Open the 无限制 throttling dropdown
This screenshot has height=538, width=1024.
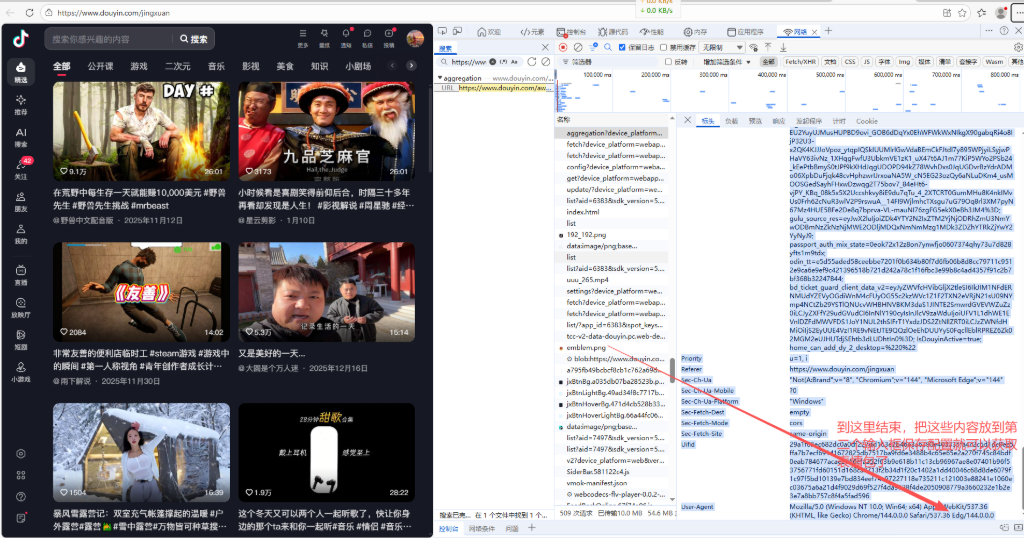coord(722,47)
